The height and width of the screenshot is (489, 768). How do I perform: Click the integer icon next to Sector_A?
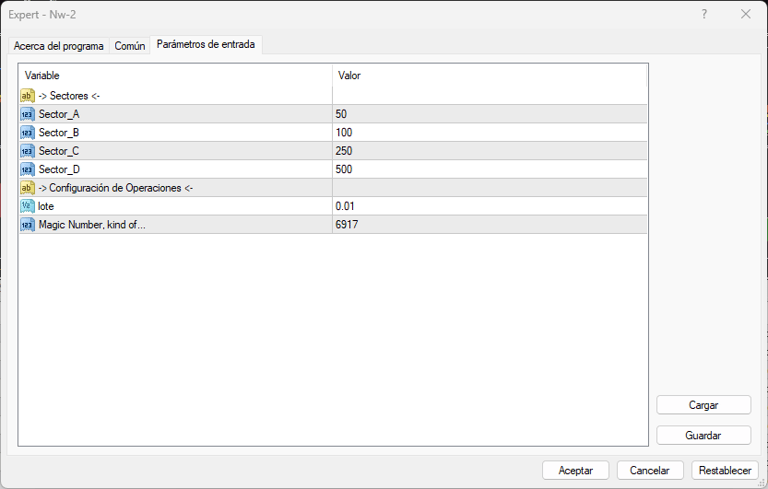point(27,114)
